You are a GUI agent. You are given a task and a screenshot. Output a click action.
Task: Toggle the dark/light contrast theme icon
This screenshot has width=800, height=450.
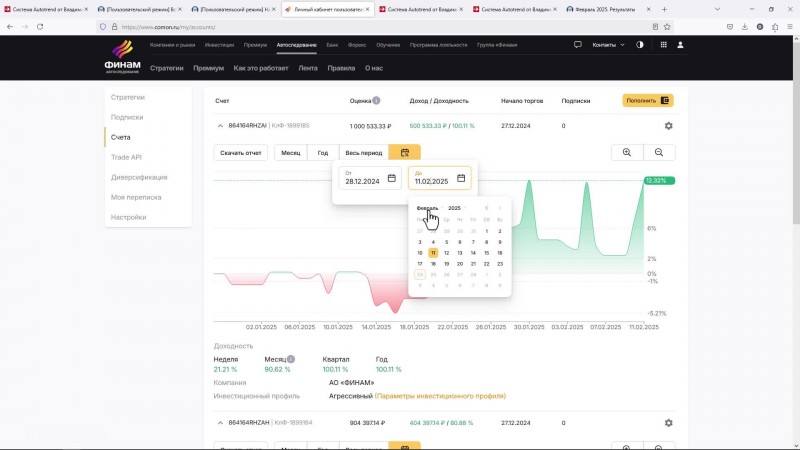coord(640,45)
